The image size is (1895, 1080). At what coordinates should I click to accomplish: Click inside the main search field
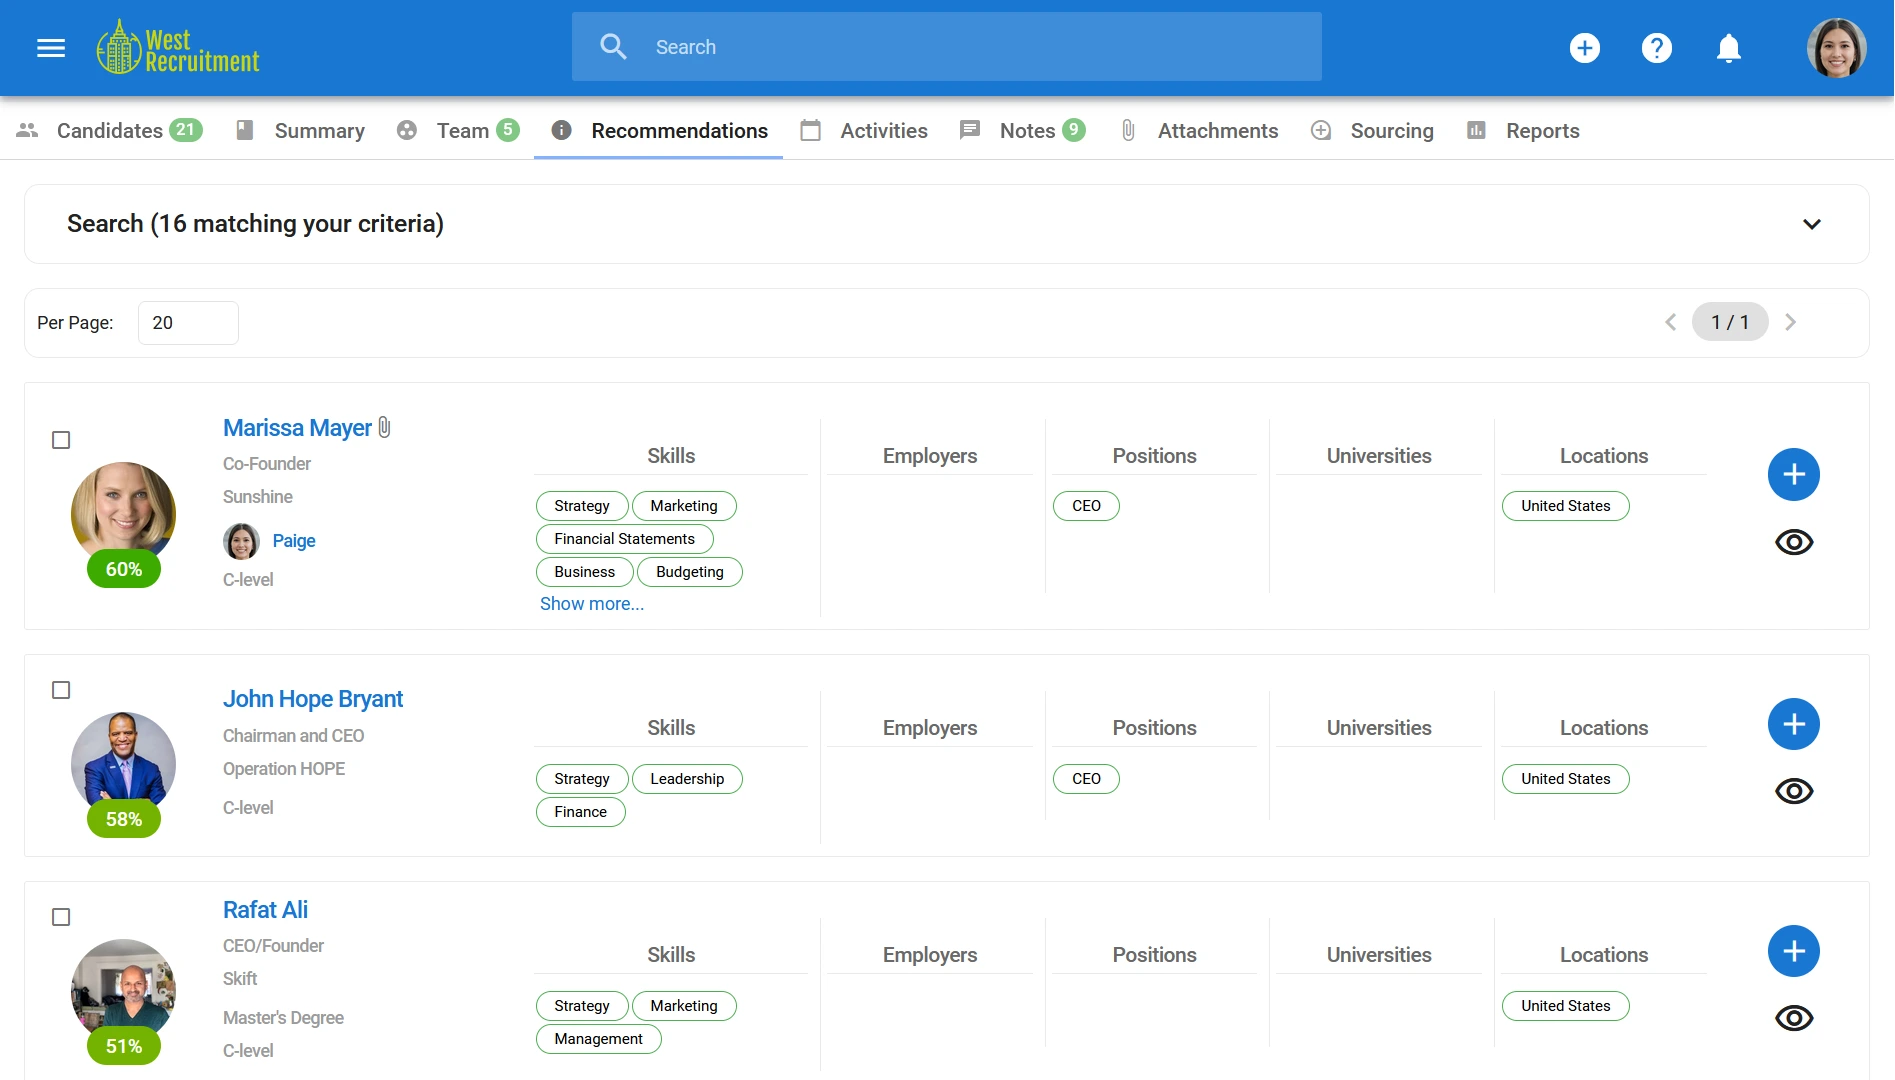[946, 46]
